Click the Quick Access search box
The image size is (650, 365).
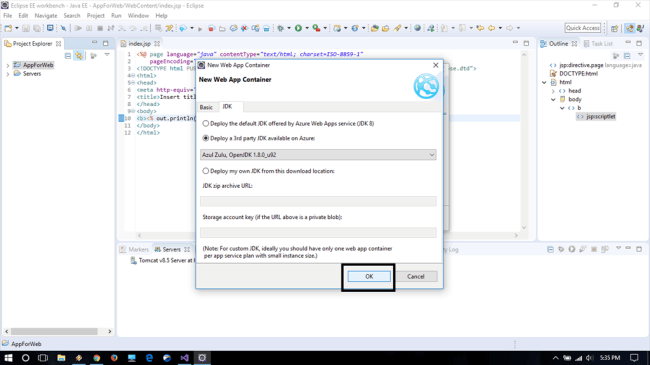point(583,28)
